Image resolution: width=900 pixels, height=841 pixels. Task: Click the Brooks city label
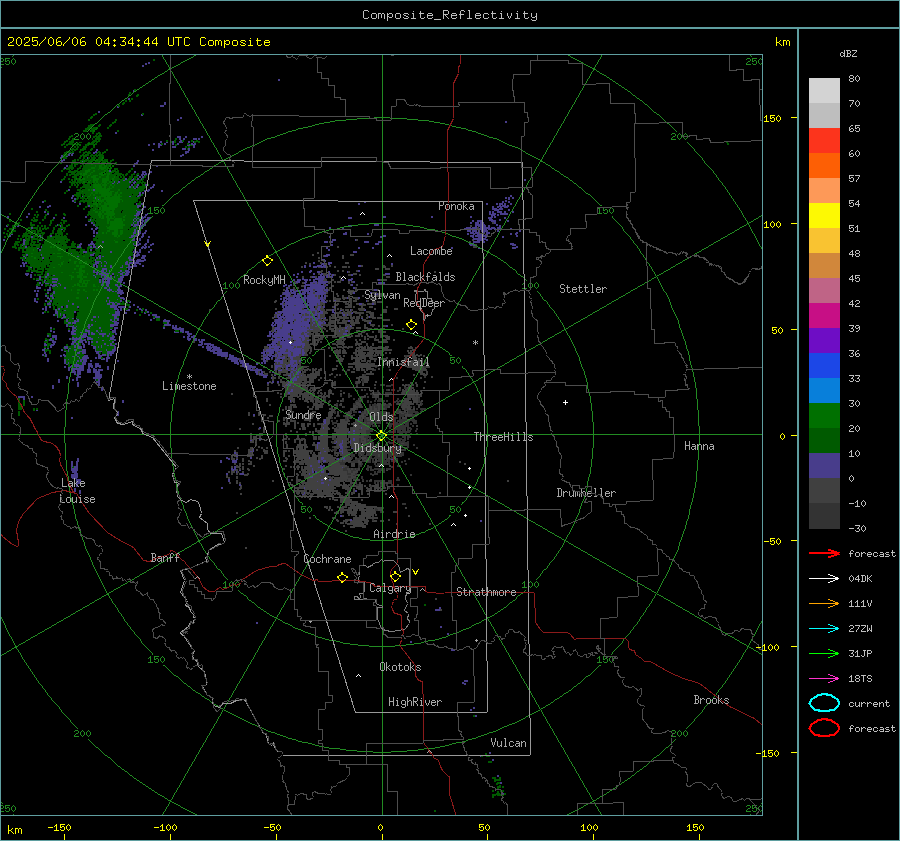tap(711, 700)
